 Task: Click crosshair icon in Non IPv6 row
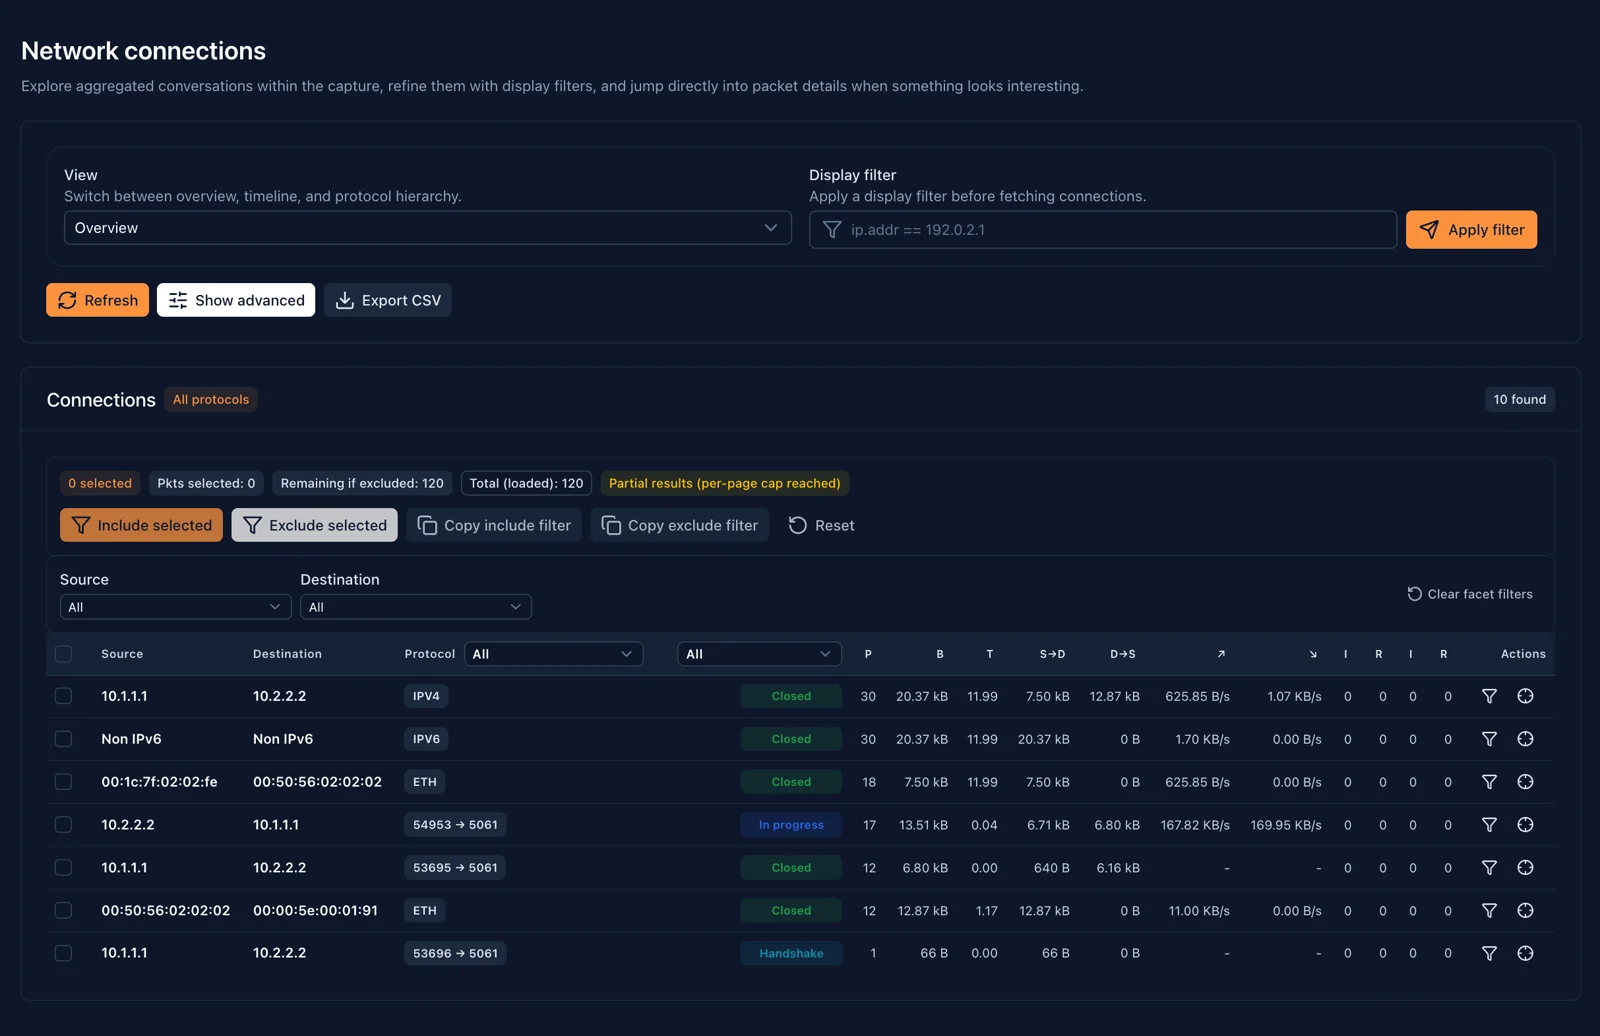[x=1525, y=739]
